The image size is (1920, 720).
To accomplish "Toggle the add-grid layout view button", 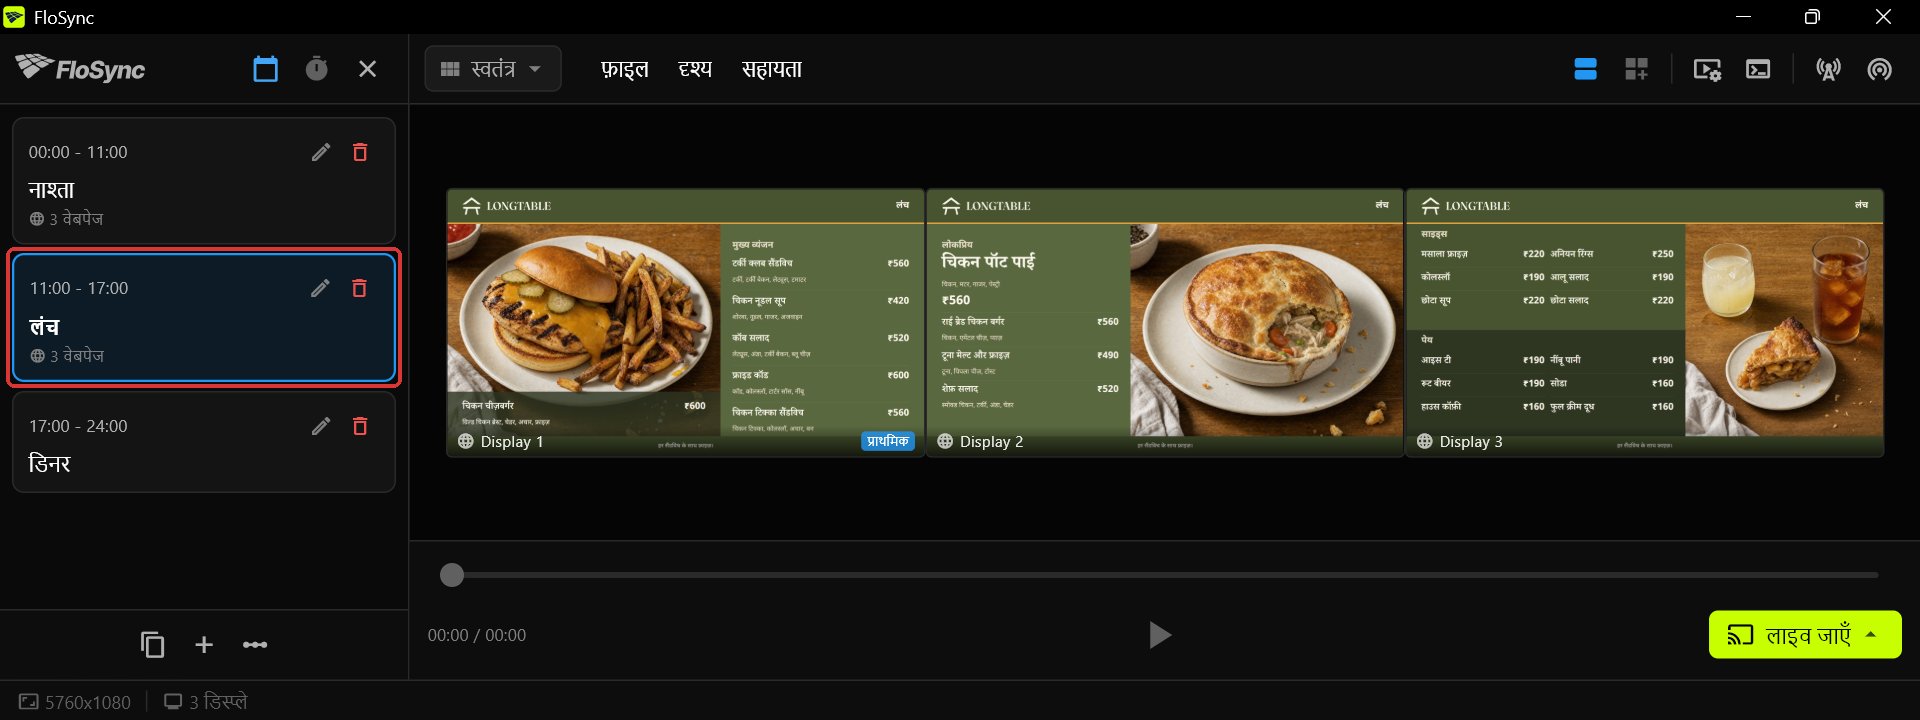I will click(1636, 69).
